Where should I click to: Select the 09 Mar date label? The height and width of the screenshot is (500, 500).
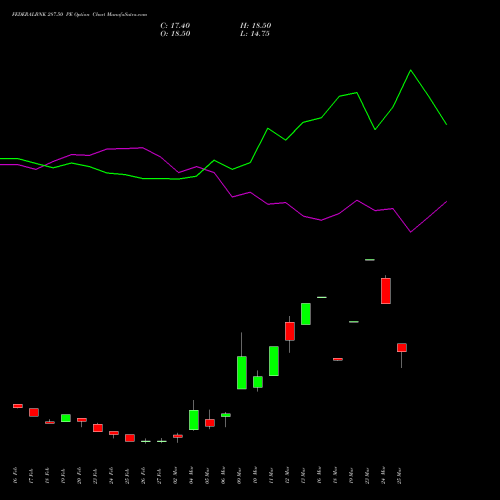click(239, 476)
